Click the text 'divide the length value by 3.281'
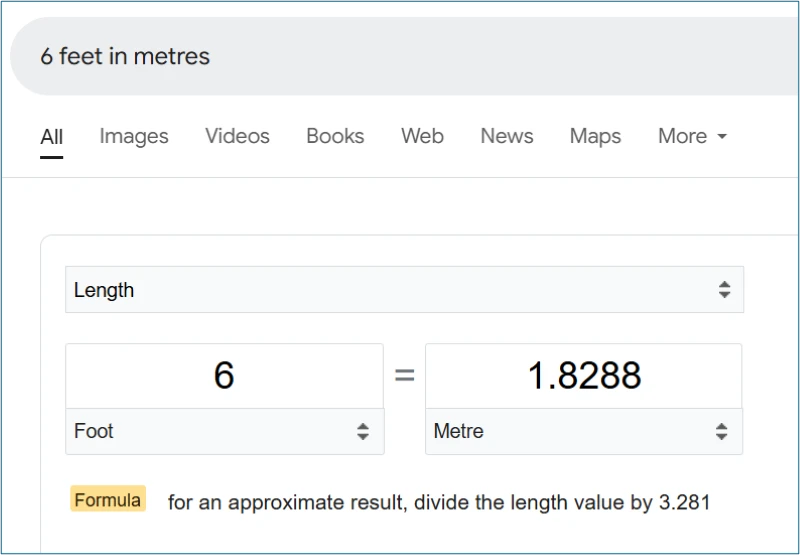The width and height of the screenshot is (800, 555). point(562,502)
